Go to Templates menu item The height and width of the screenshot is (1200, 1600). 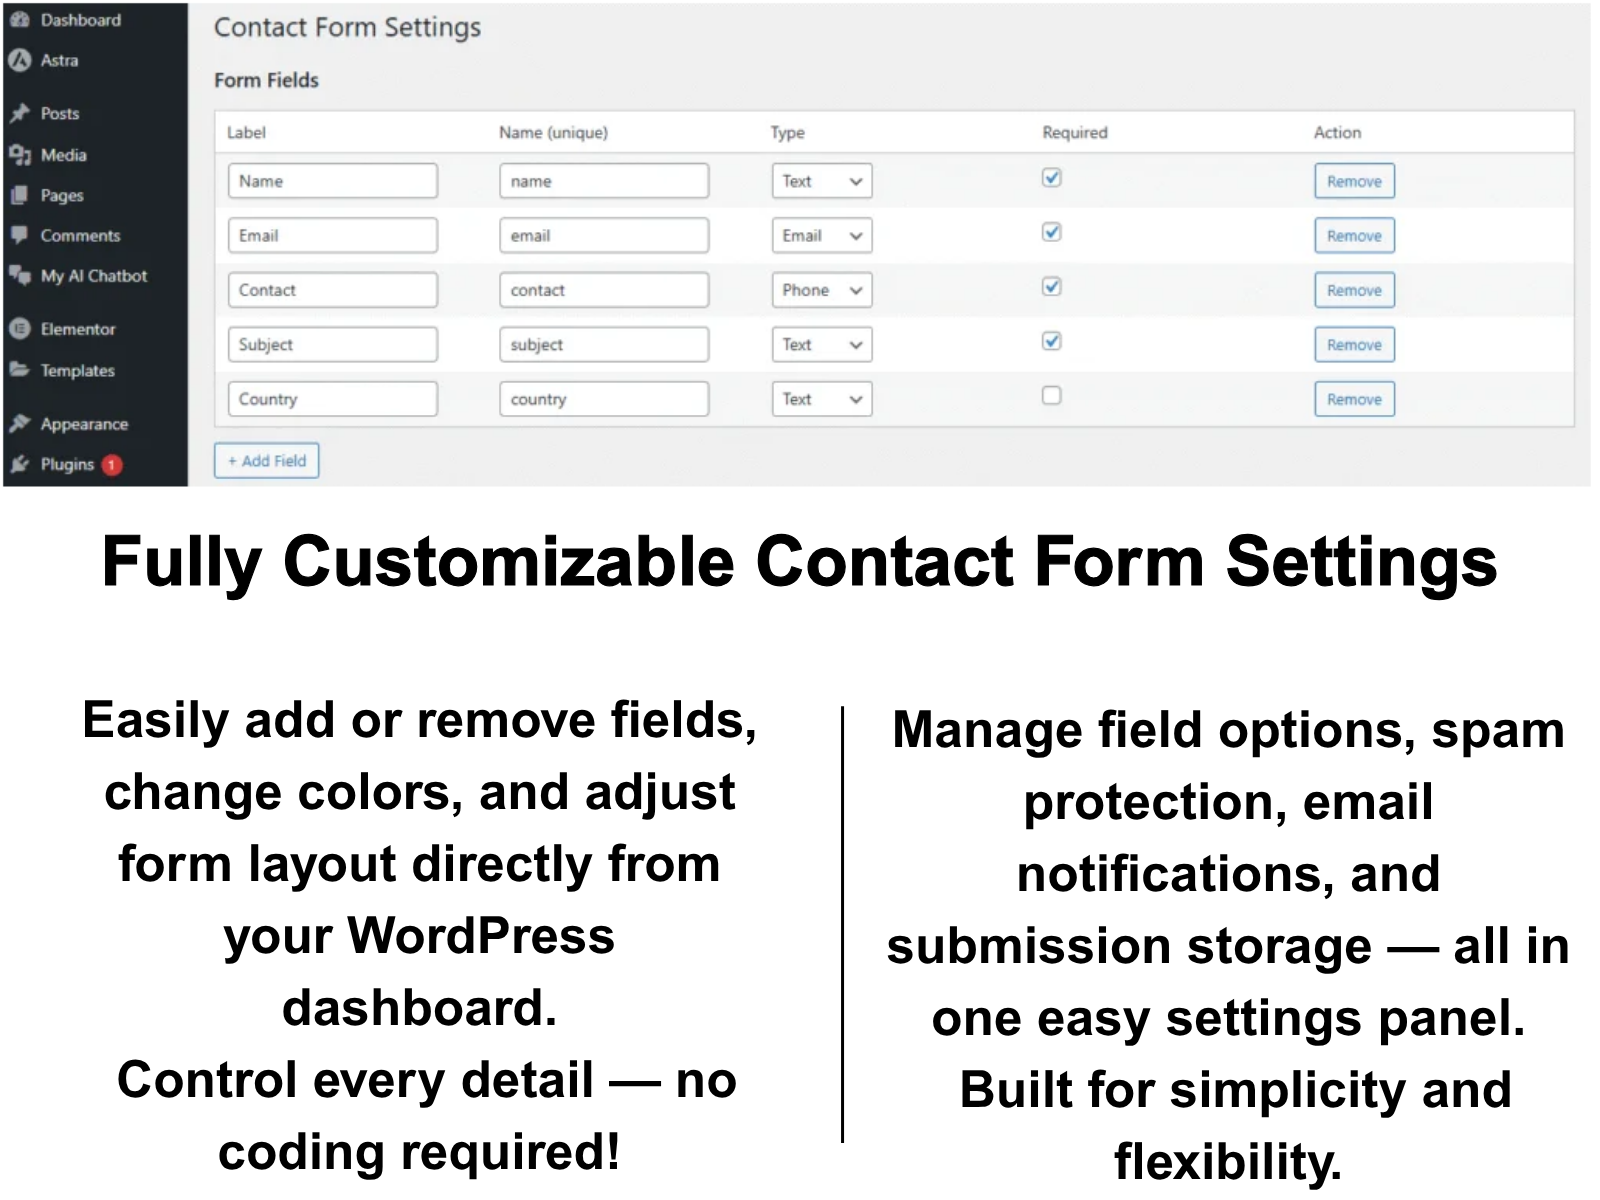[77, 371]
